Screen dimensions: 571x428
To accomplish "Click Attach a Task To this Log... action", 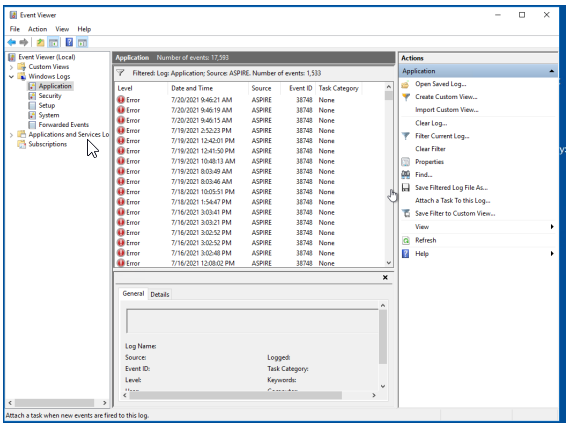I will (x=453, y=201).
